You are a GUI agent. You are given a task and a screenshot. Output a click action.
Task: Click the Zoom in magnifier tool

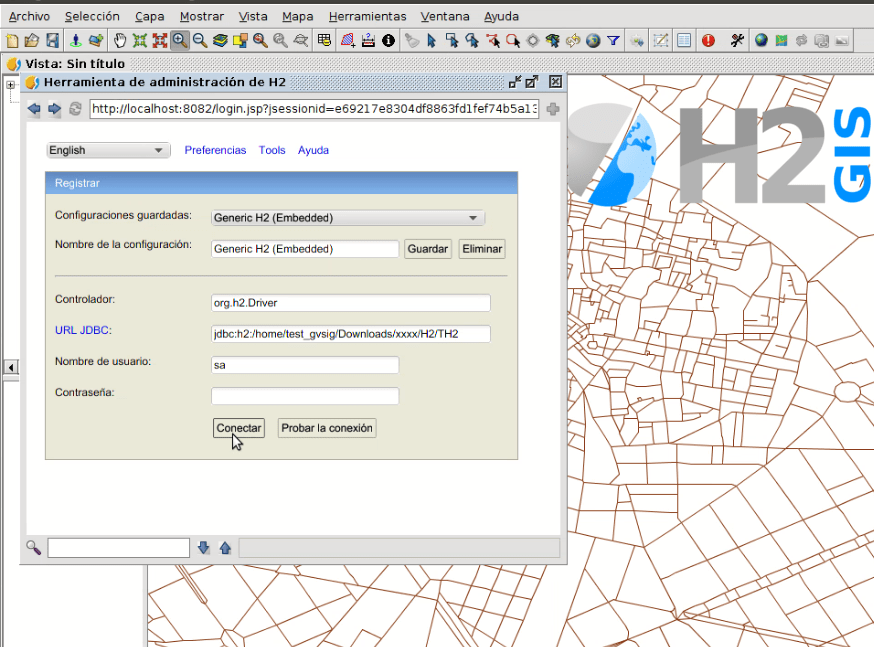(x=180, y=41)
